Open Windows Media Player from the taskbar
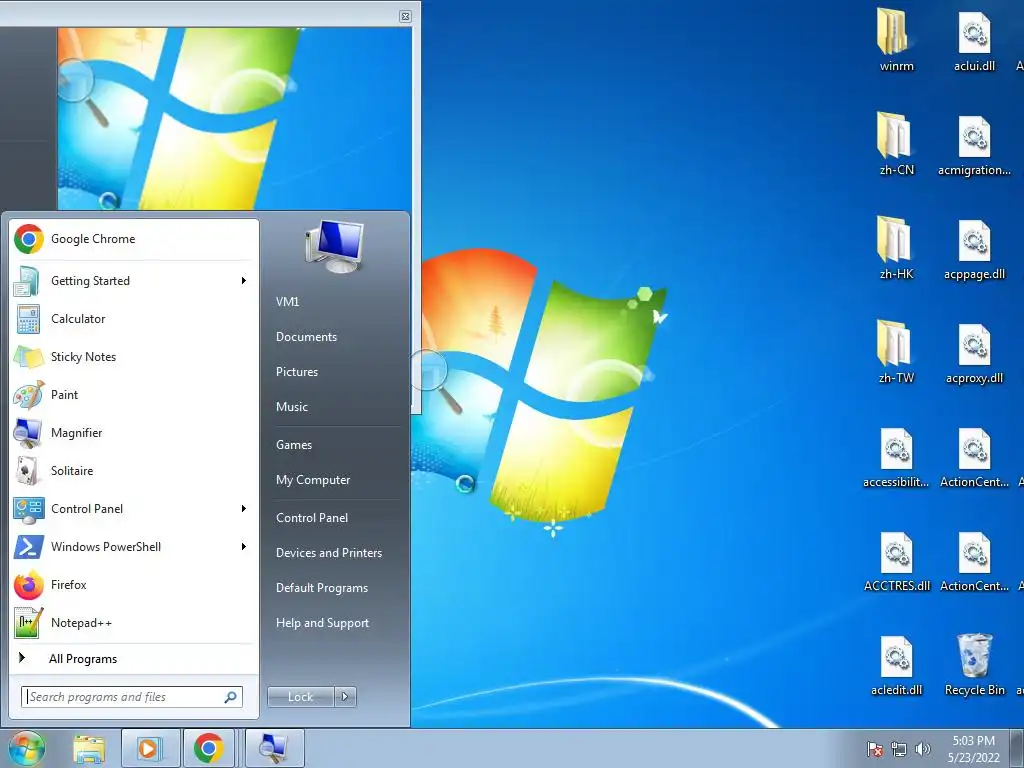This screenshot has width=1024, height=768. [150, 749]
